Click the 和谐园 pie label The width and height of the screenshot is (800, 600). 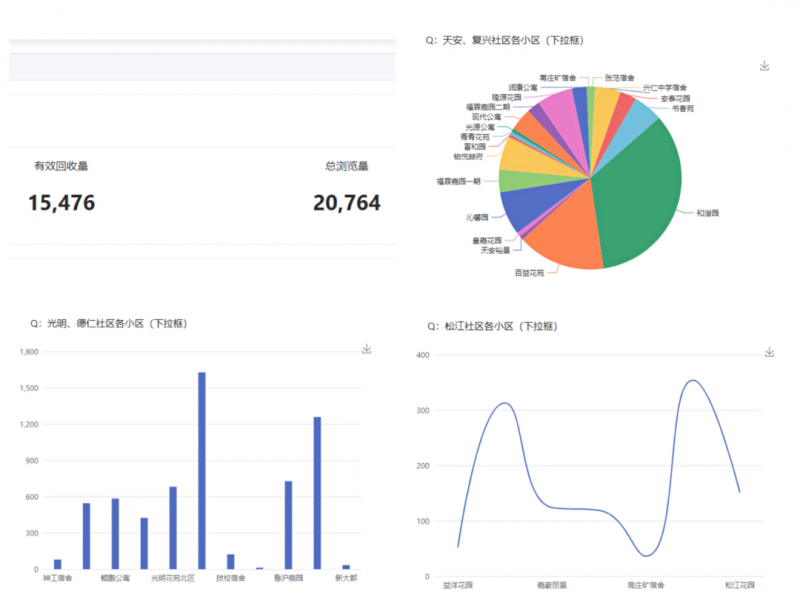[x=708, y=213]
